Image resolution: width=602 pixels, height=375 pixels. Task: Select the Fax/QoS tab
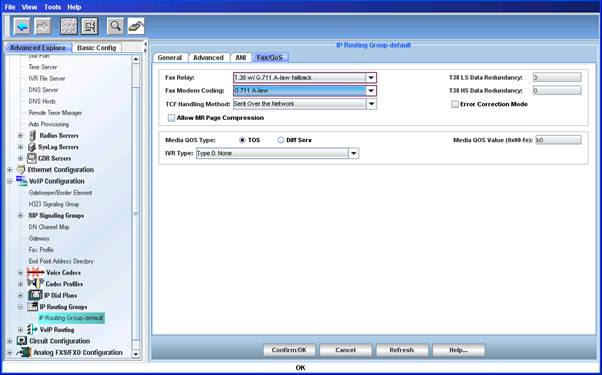click(270, 58)
